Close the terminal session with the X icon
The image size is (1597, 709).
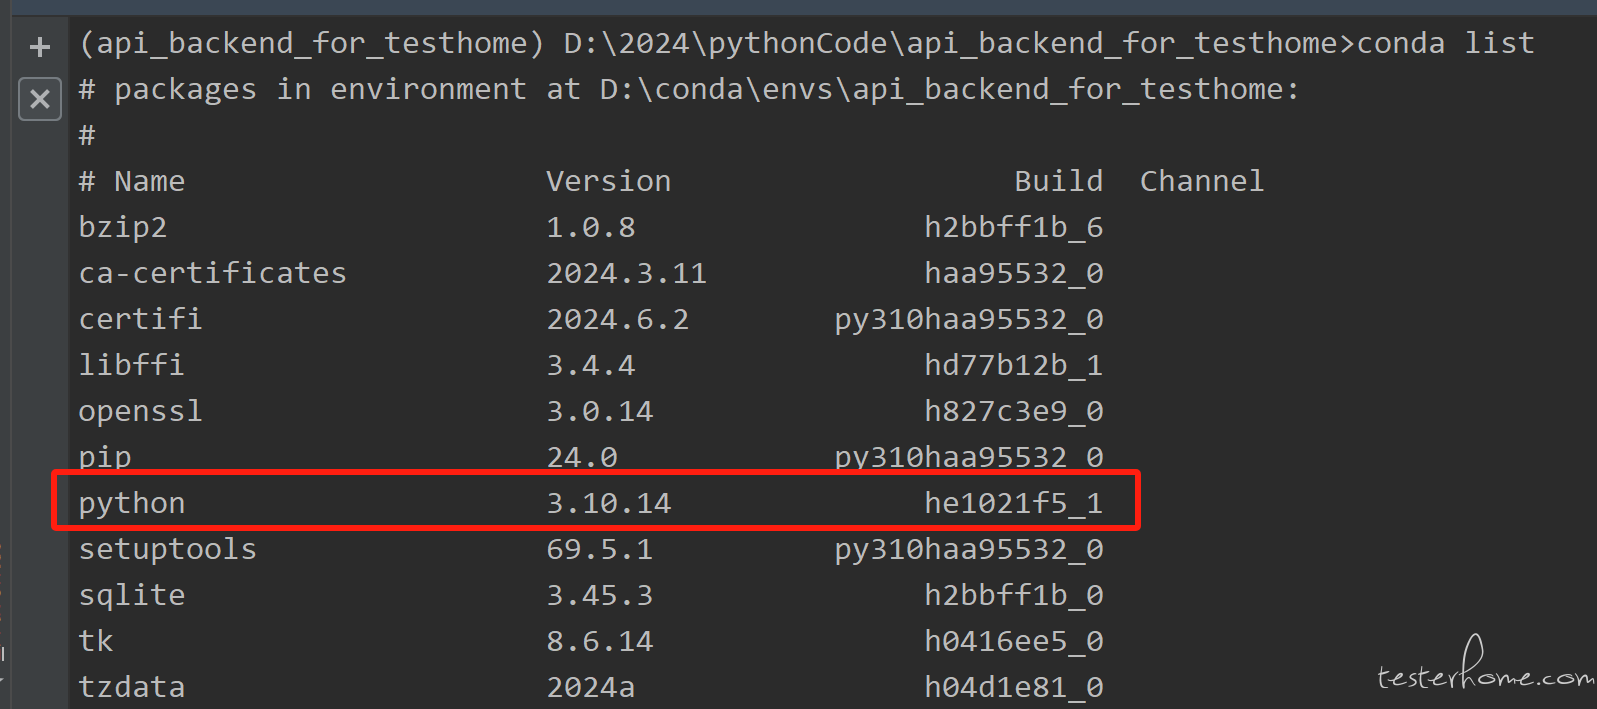pyautogui.click(x=40, y=99)
